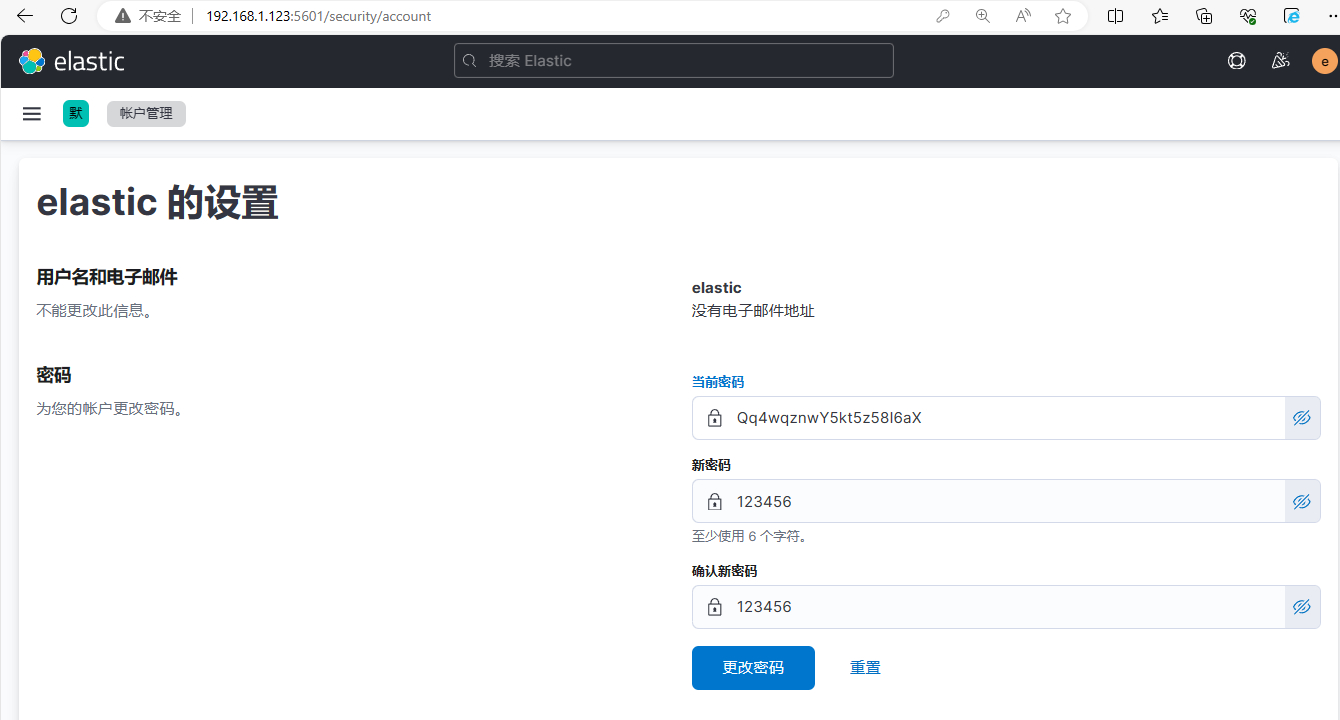
Task: Click the 搜索 Elastic search box
Action: [x=673, y=61]
